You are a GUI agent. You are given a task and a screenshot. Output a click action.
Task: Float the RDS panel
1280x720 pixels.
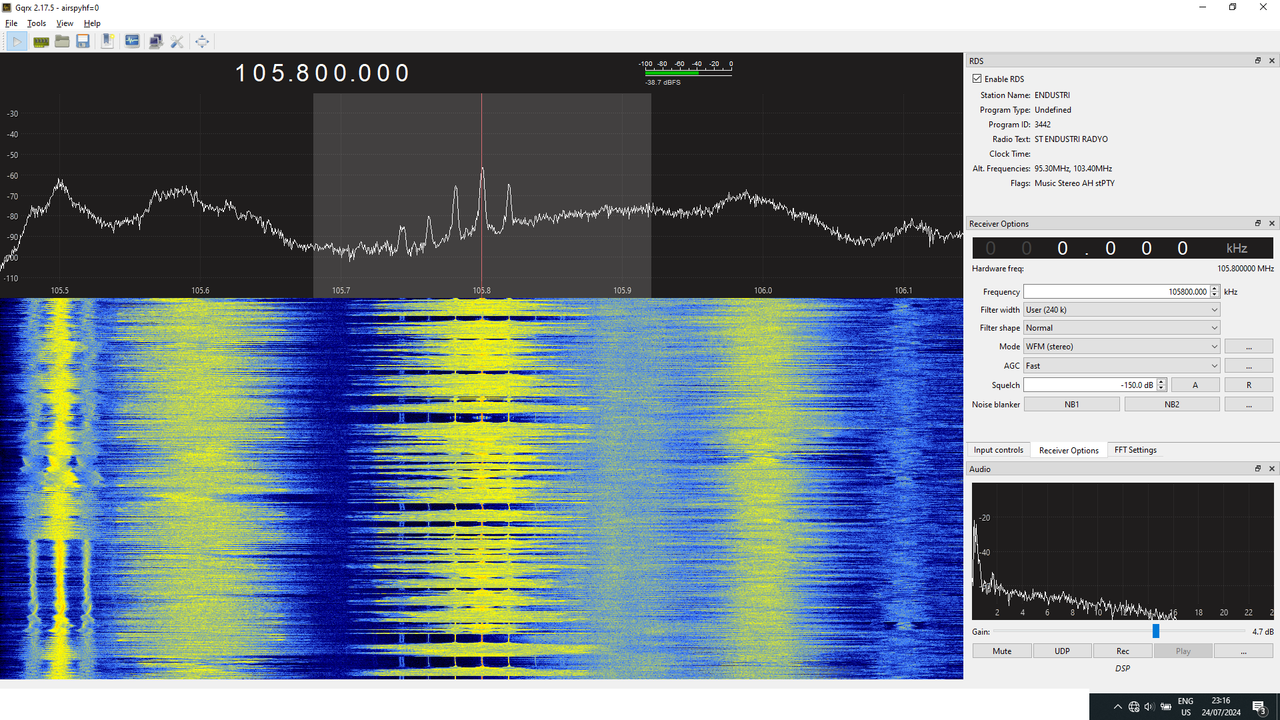pos(1258,61)
